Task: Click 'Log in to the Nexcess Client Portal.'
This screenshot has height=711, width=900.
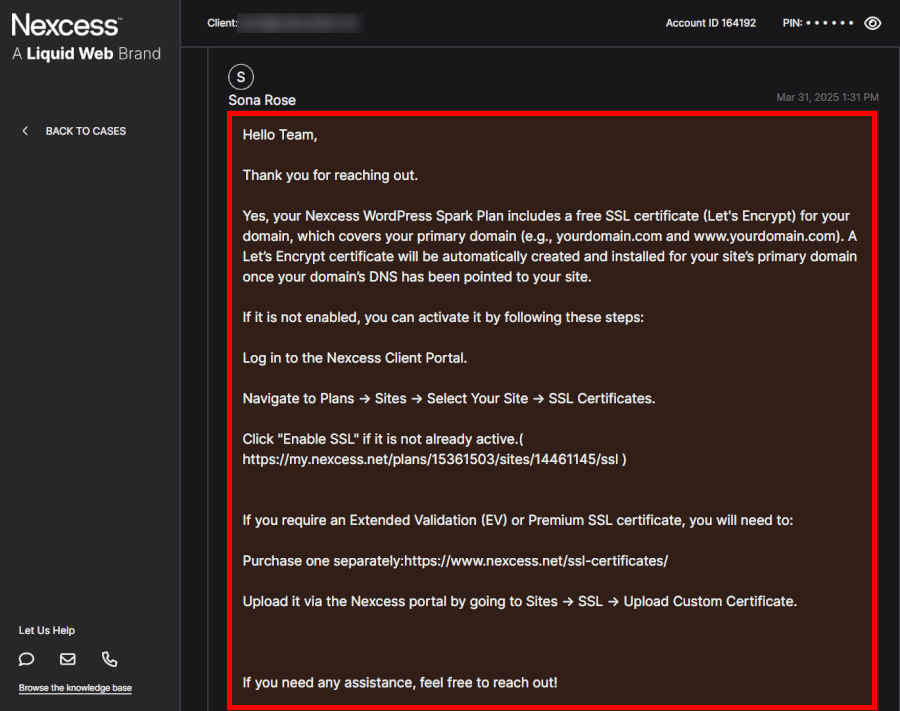Action: pos(355,358)
